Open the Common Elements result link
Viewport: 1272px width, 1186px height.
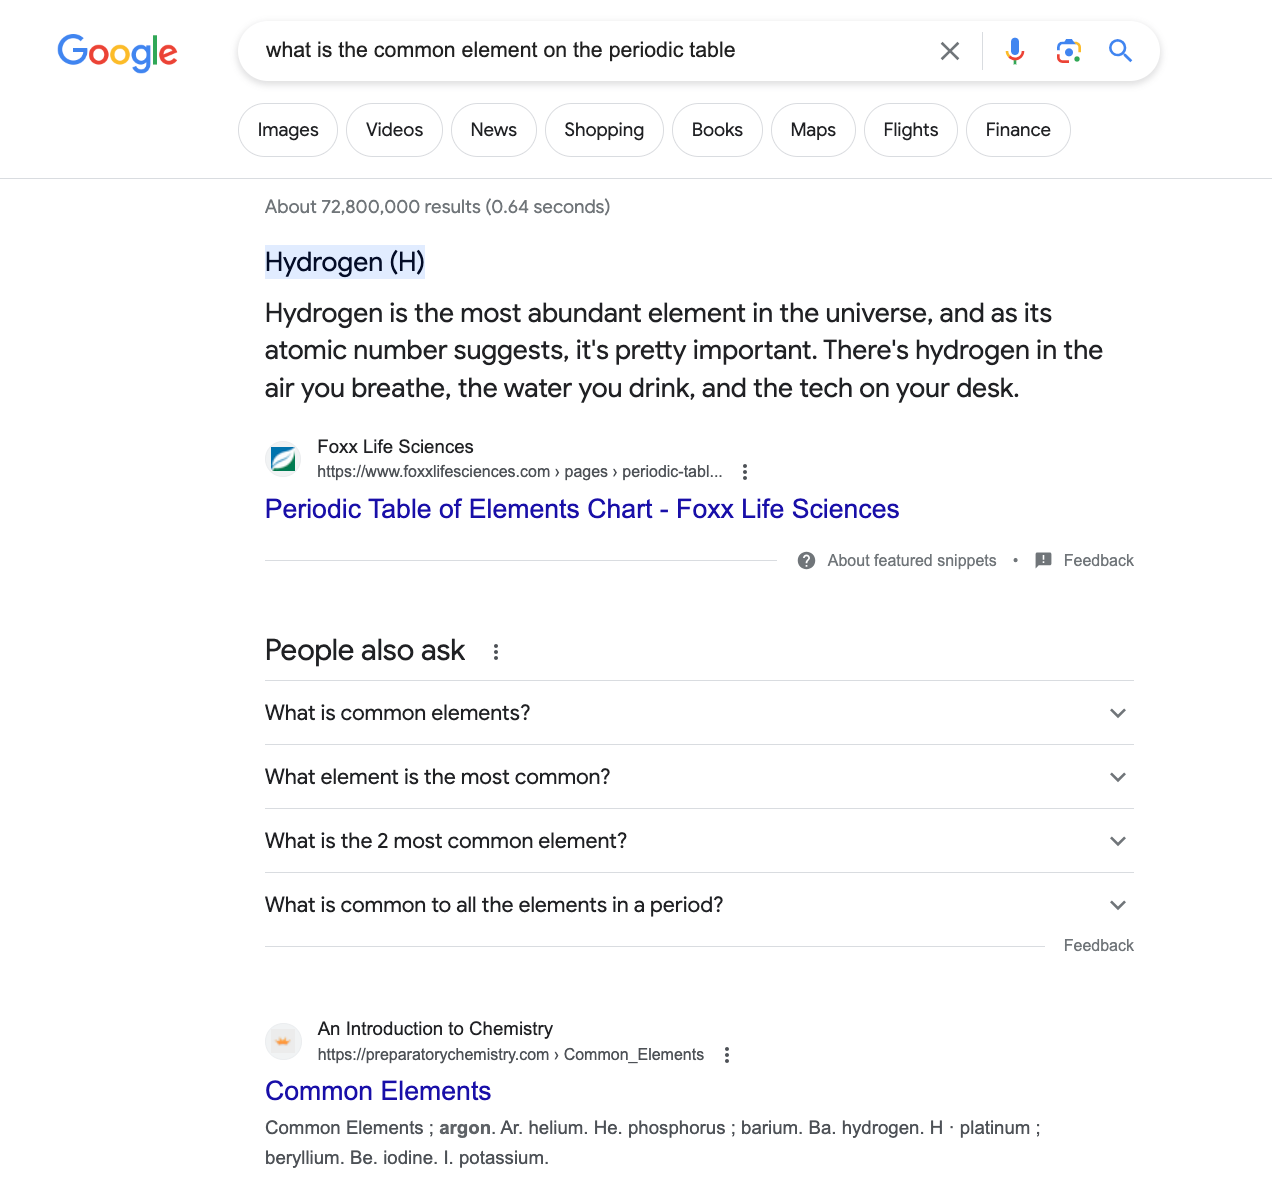[378, 1091]
